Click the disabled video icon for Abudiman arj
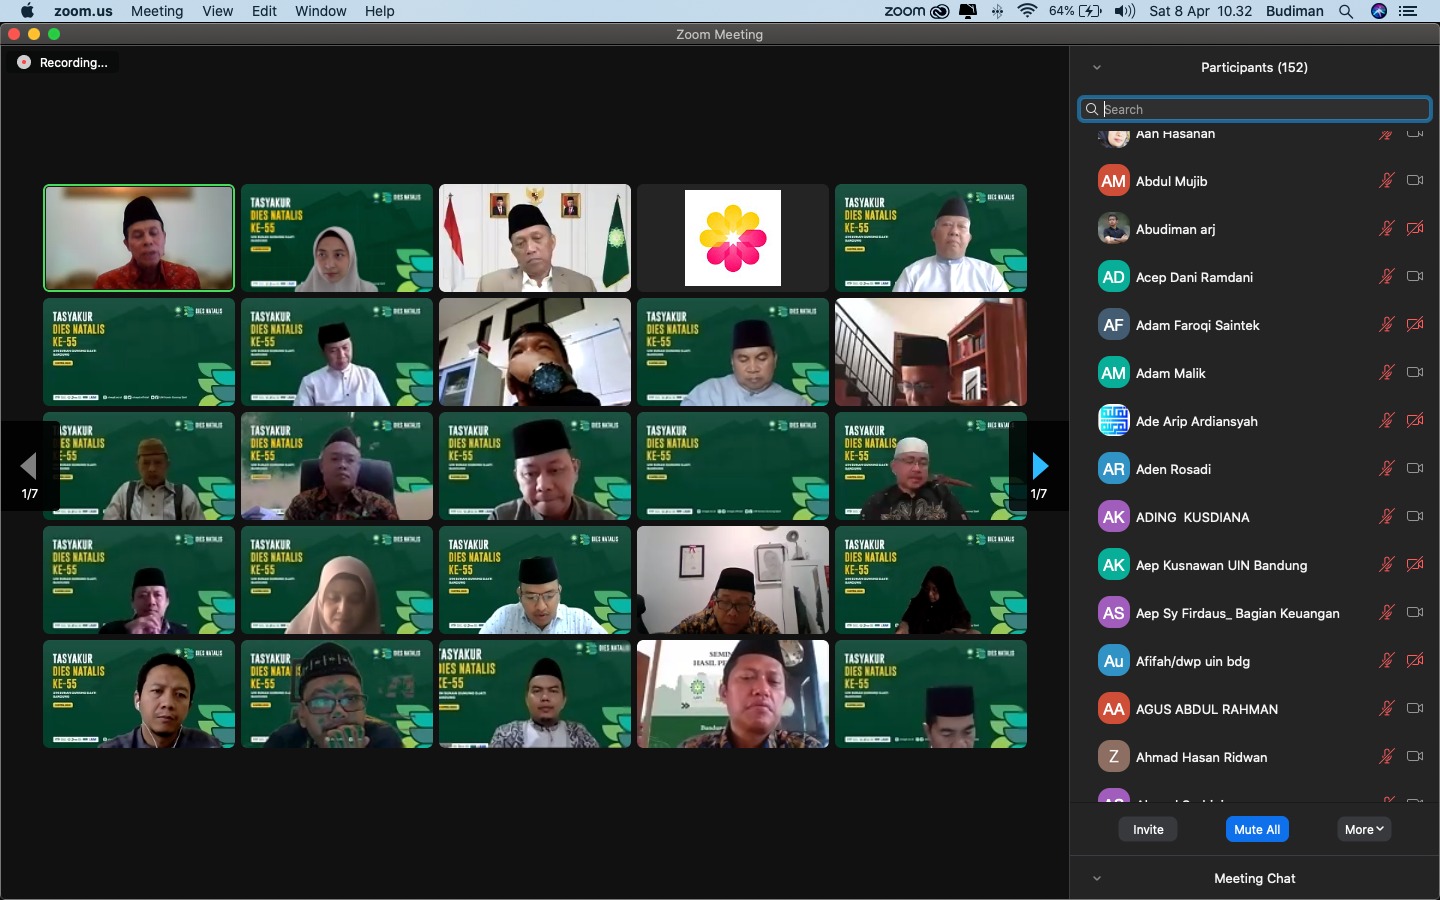The width and height of the screenshot is (1440, 900). 1415,229
